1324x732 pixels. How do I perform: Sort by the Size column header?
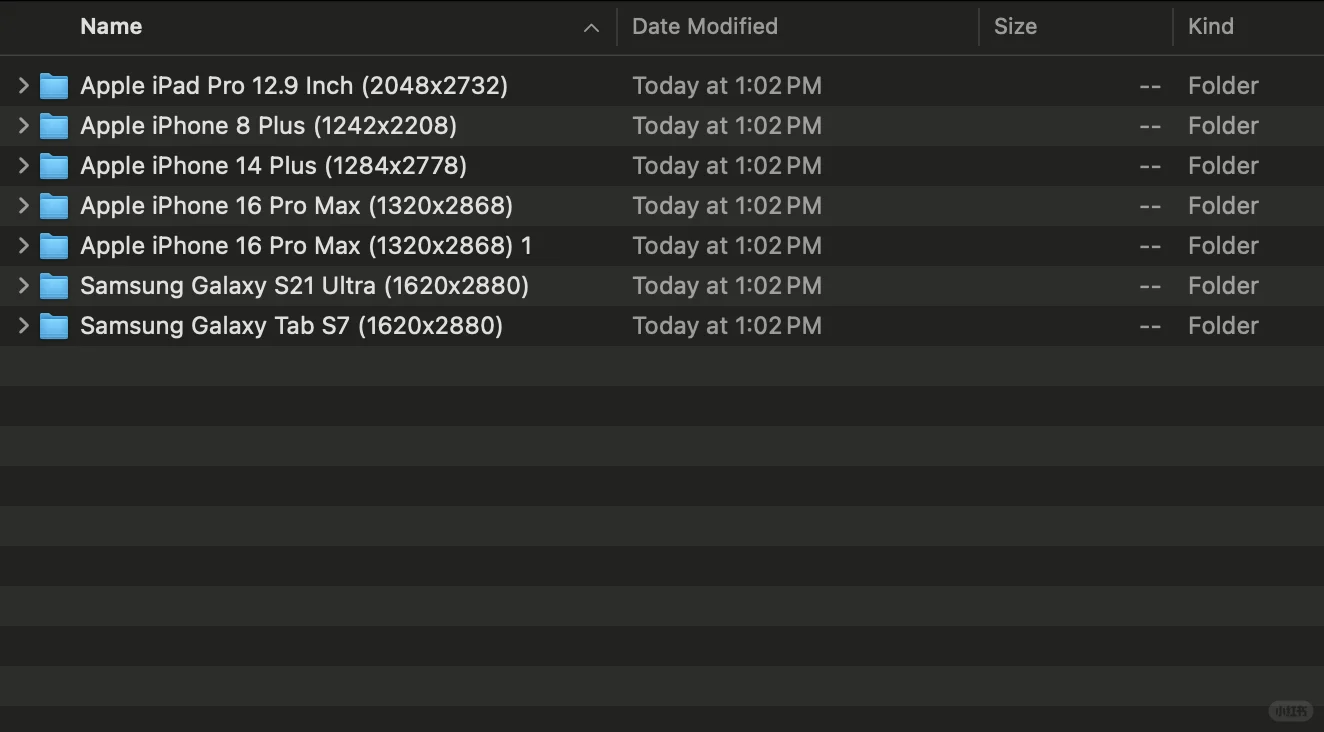(x=1015, y=27)
